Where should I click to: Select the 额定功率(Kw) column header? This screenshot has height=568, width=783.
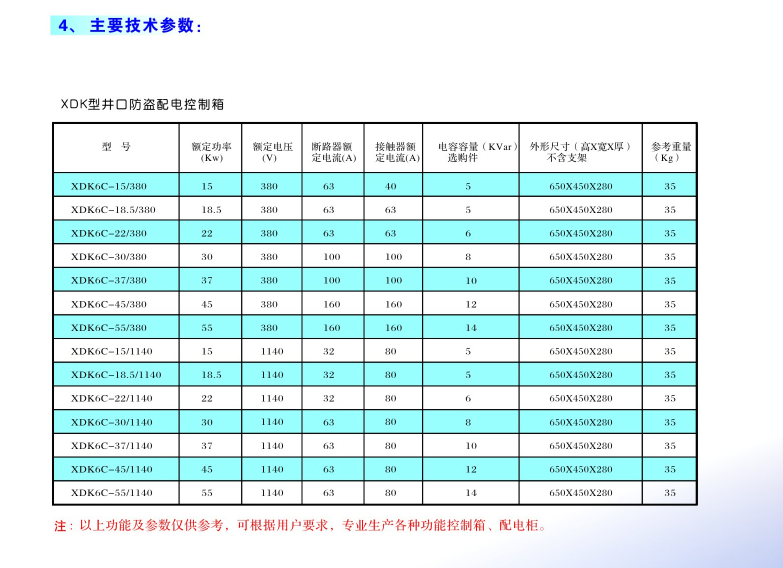(211, 151)
